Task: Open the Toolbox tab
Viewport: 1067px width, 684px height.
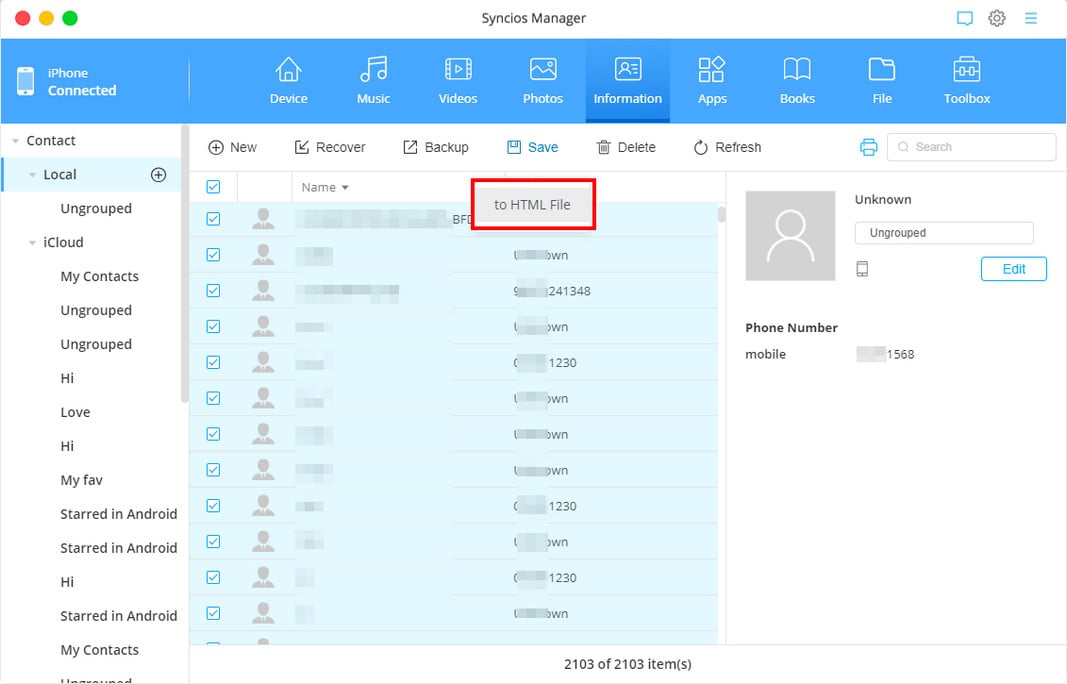Action: click(x=966, y=81)
